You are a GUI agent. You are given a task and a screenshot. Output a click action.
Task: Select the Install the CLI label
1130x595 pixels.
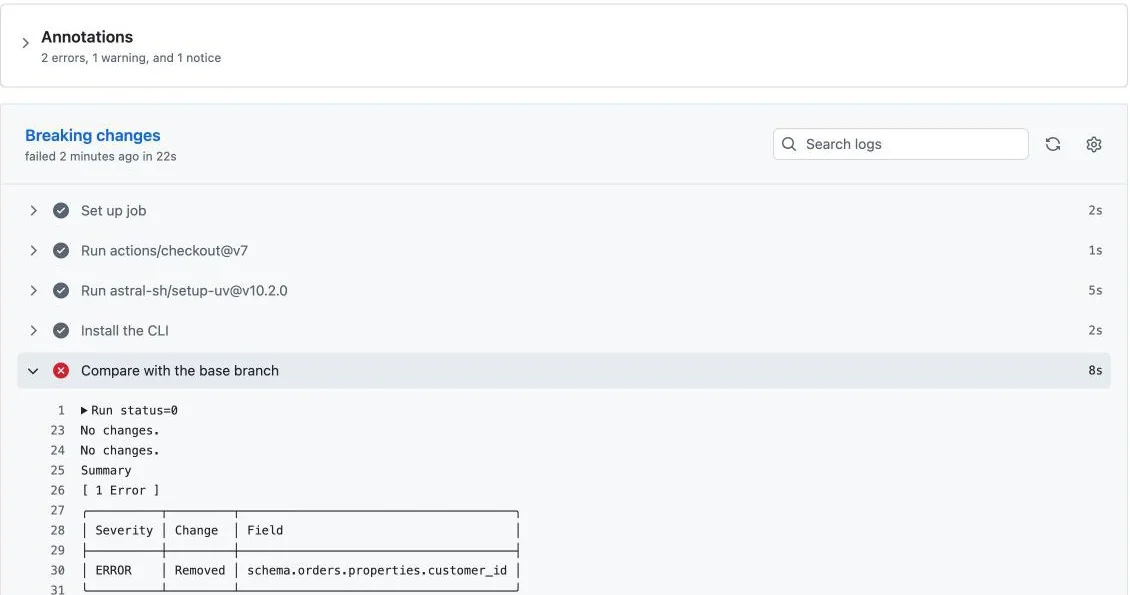(x=125, y=331)
